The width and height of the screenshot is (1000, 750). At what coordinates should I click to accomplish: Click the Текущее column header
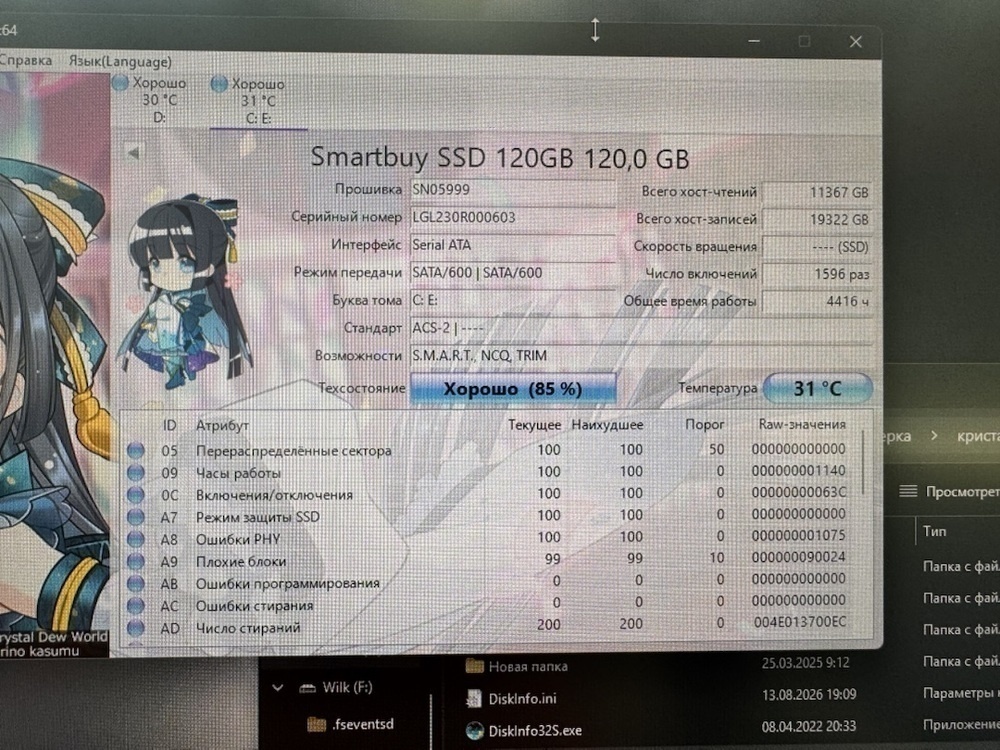coord(534,425)
